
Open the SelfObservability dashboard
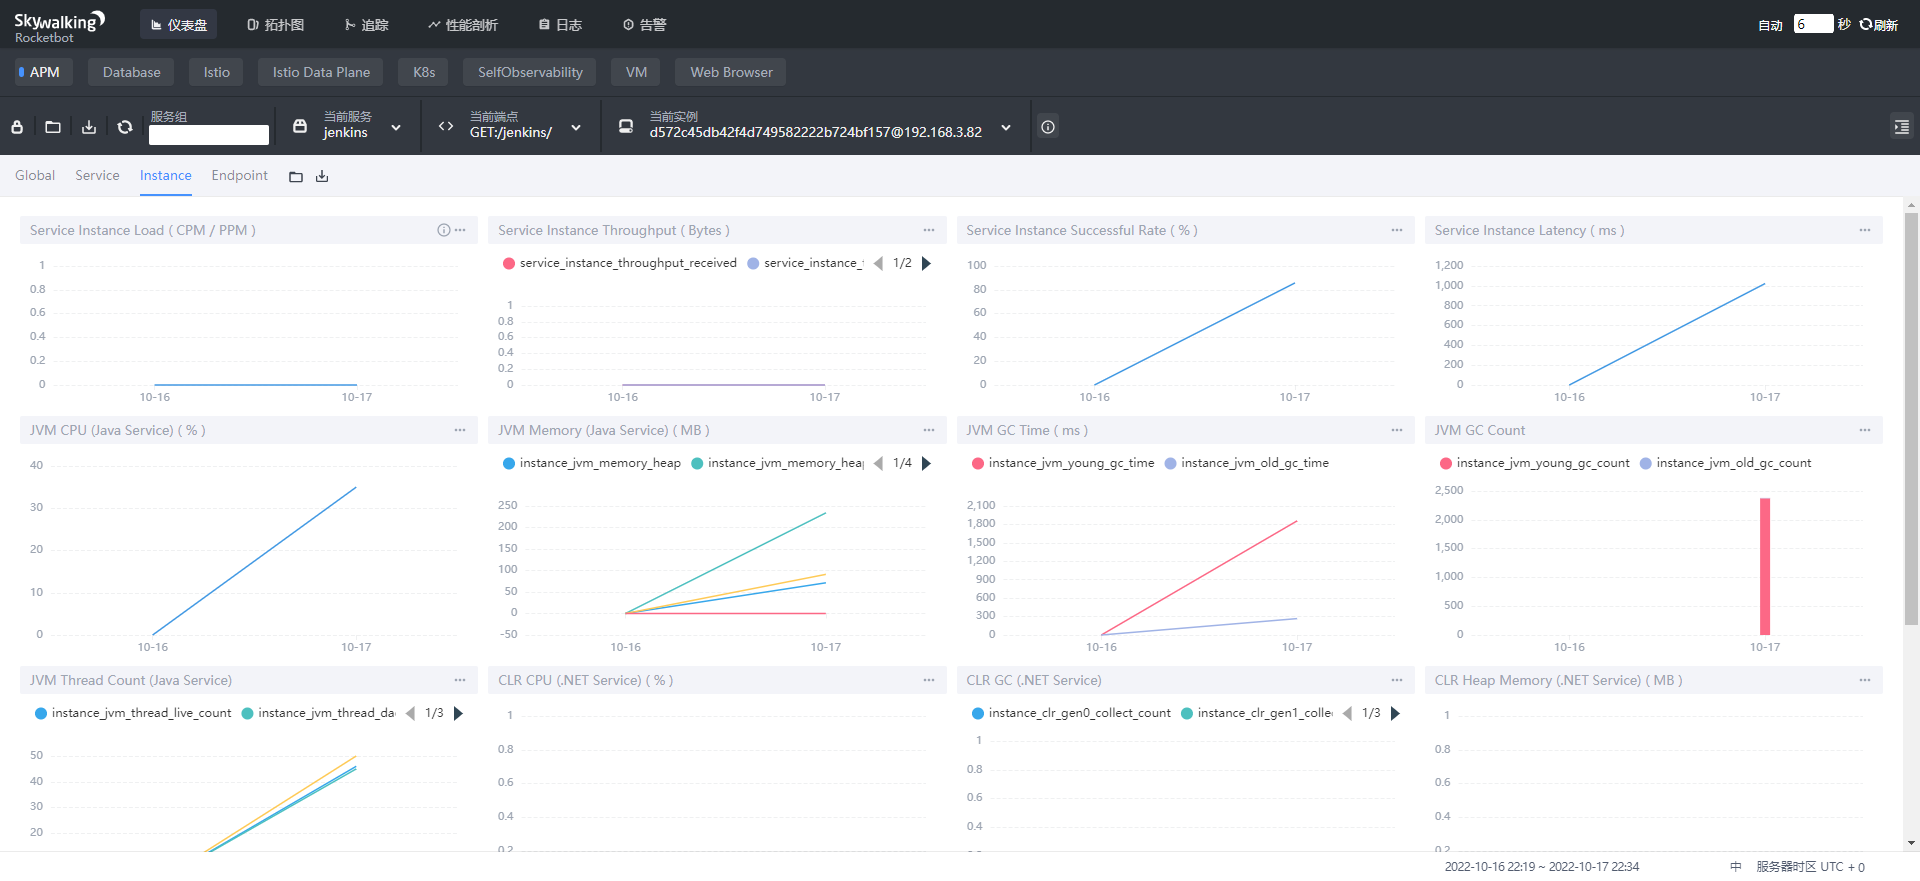pos(530,72)
